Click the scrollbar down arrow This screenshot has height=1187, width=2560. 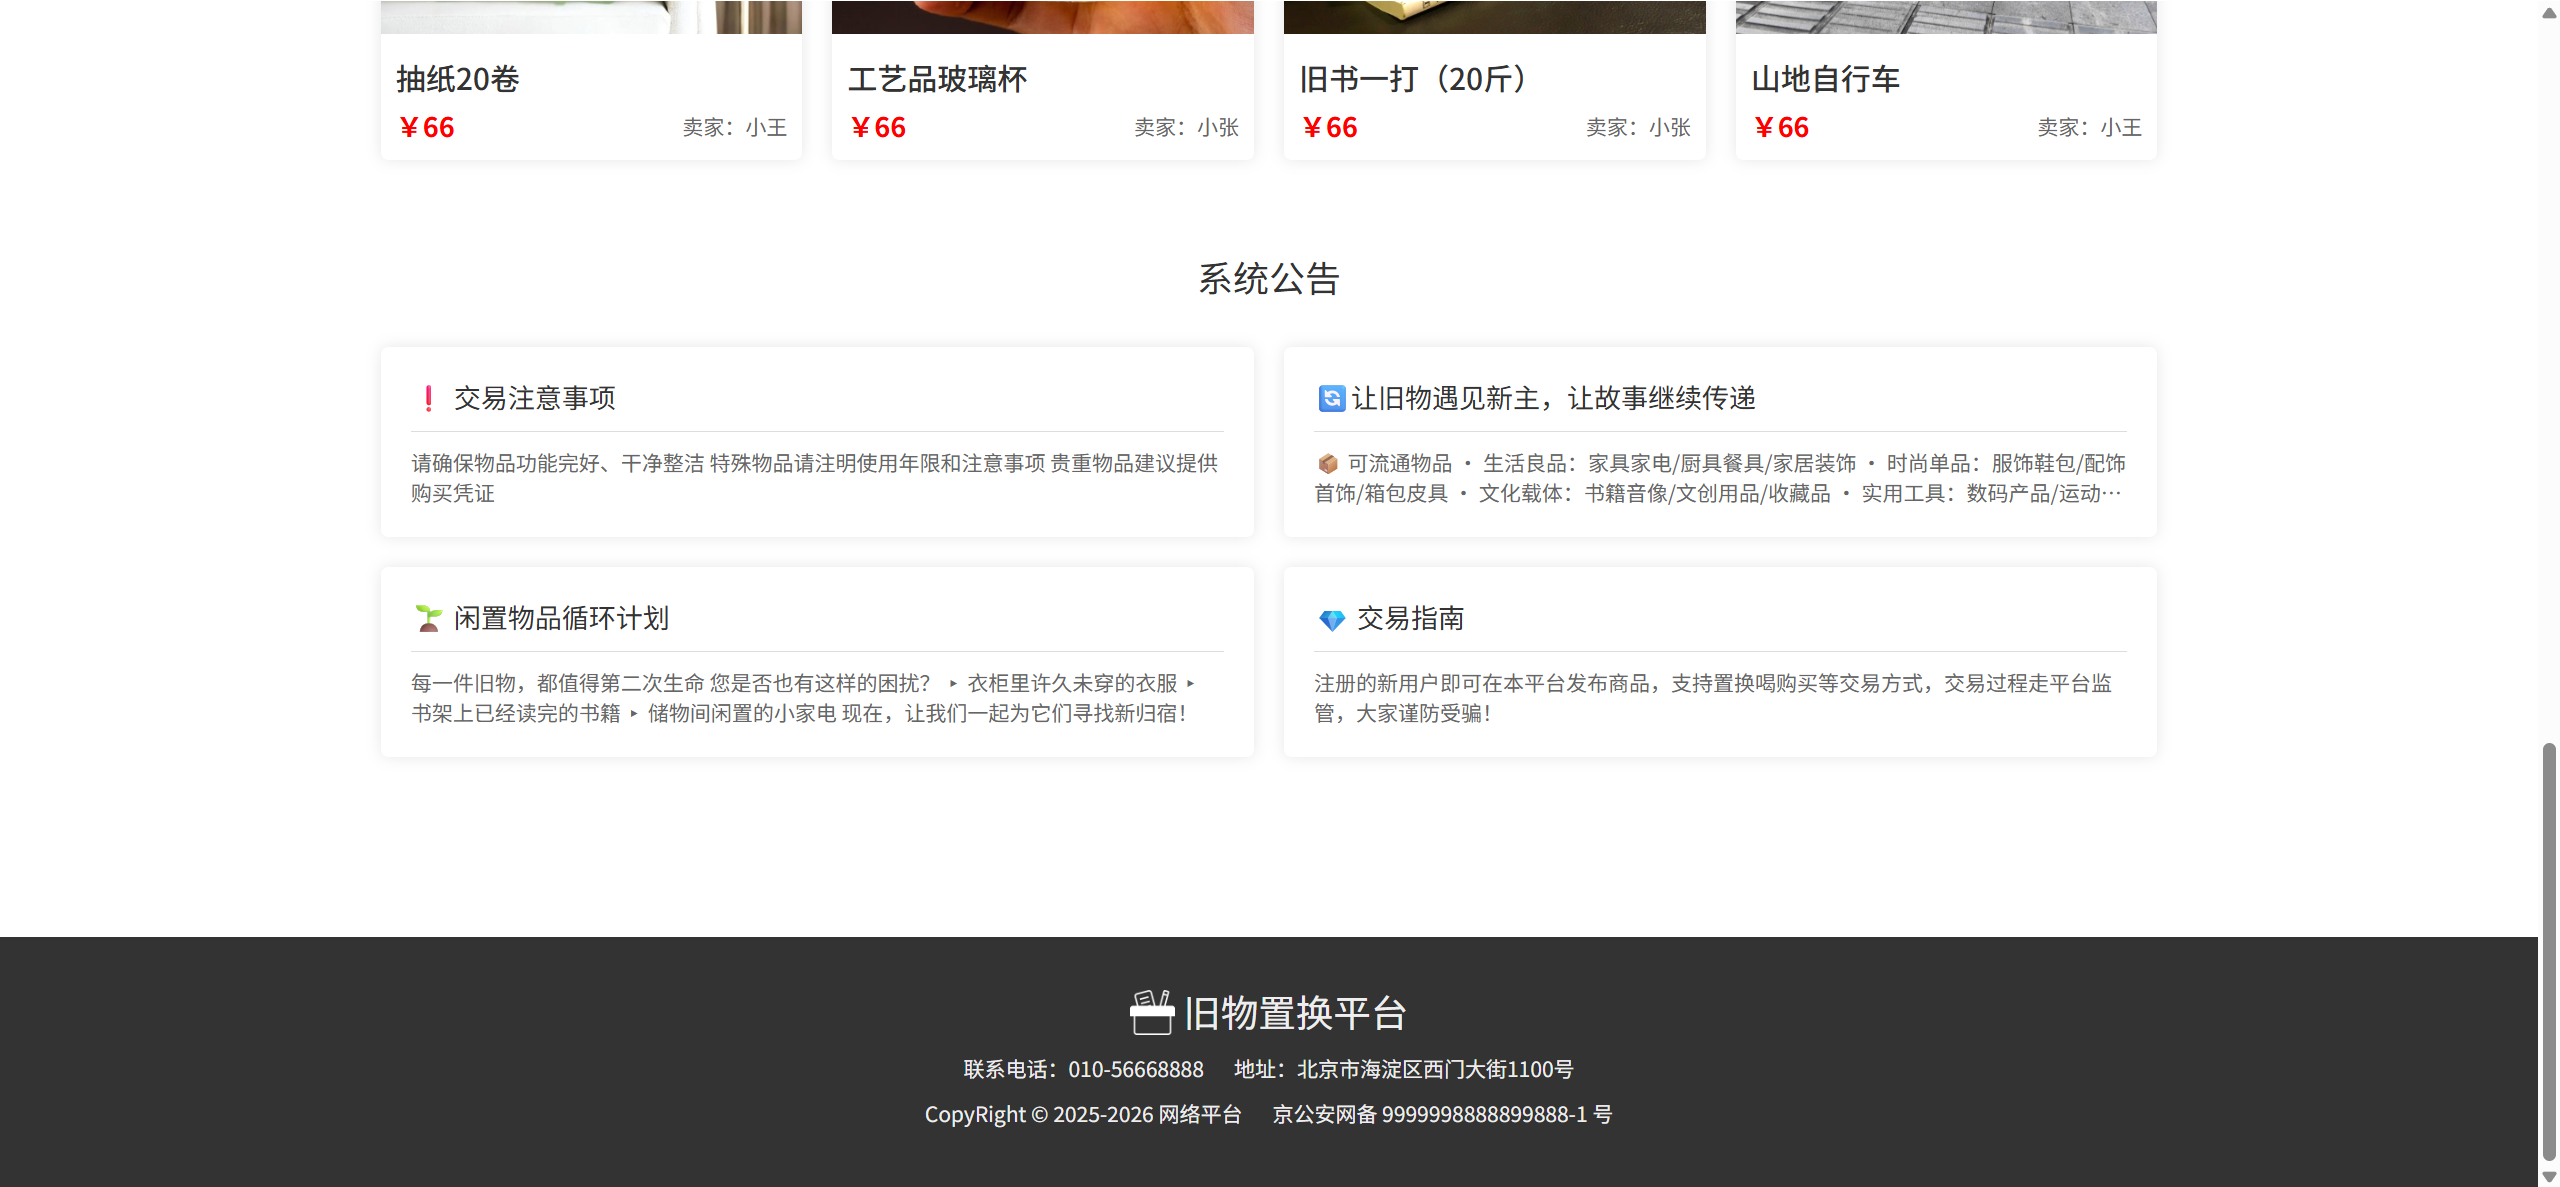point(2549,1176)
